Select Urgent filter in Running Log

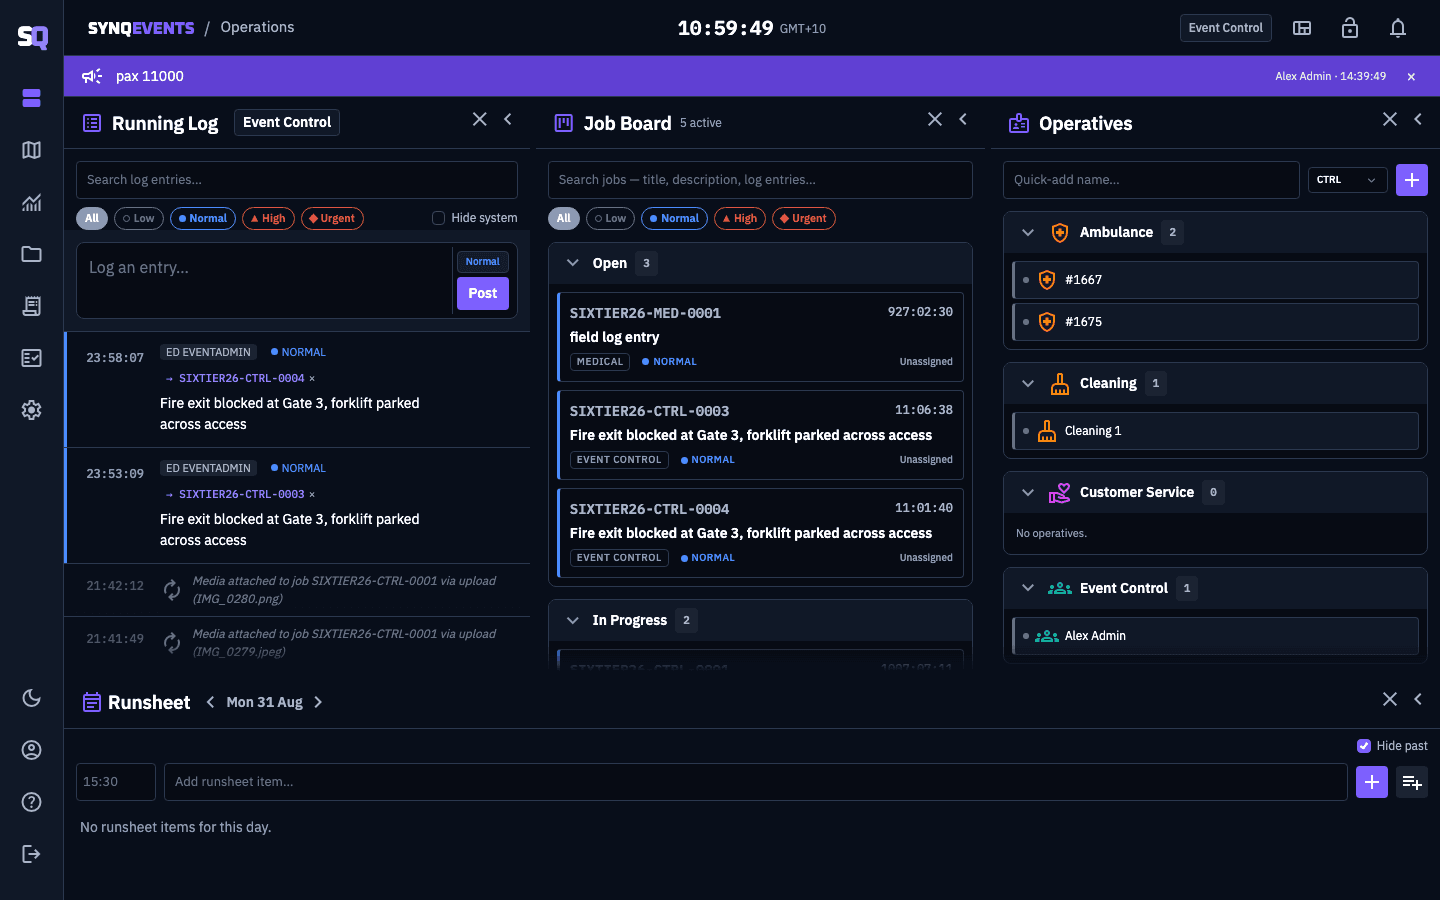pos(332,218)
